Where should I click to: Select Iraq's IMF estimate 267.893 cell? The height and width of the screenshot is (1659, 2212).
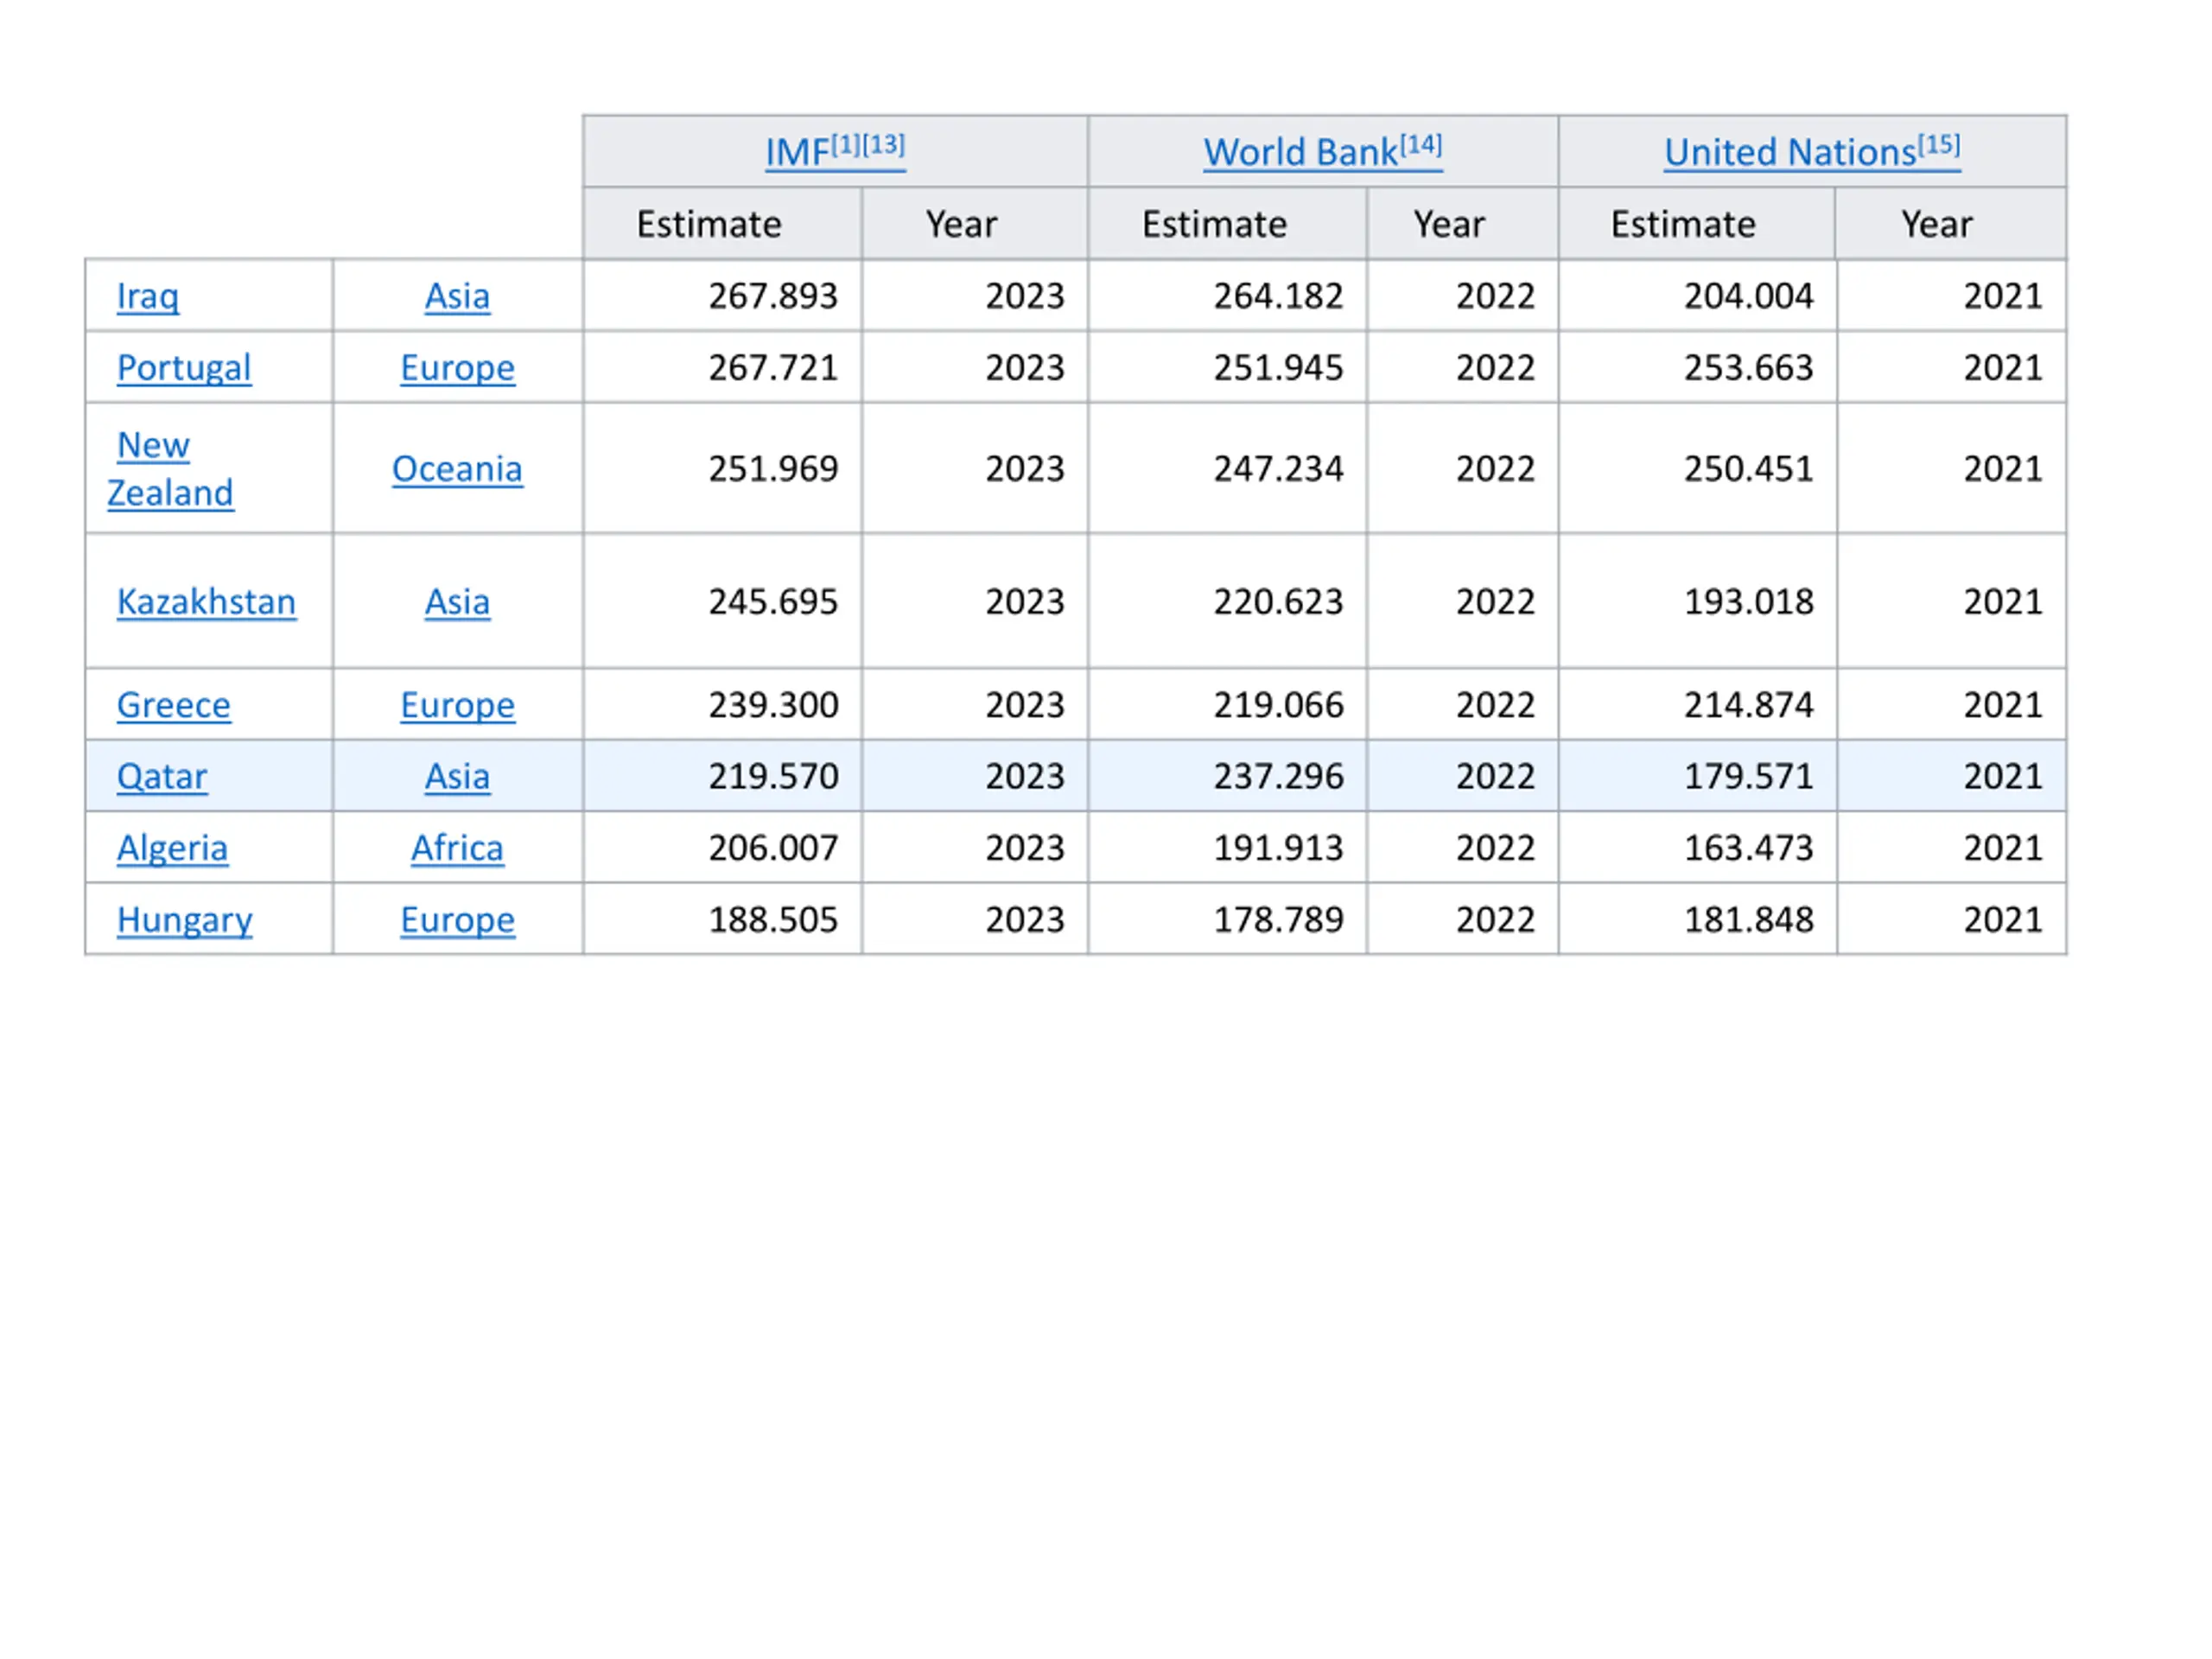coord(722,296)
